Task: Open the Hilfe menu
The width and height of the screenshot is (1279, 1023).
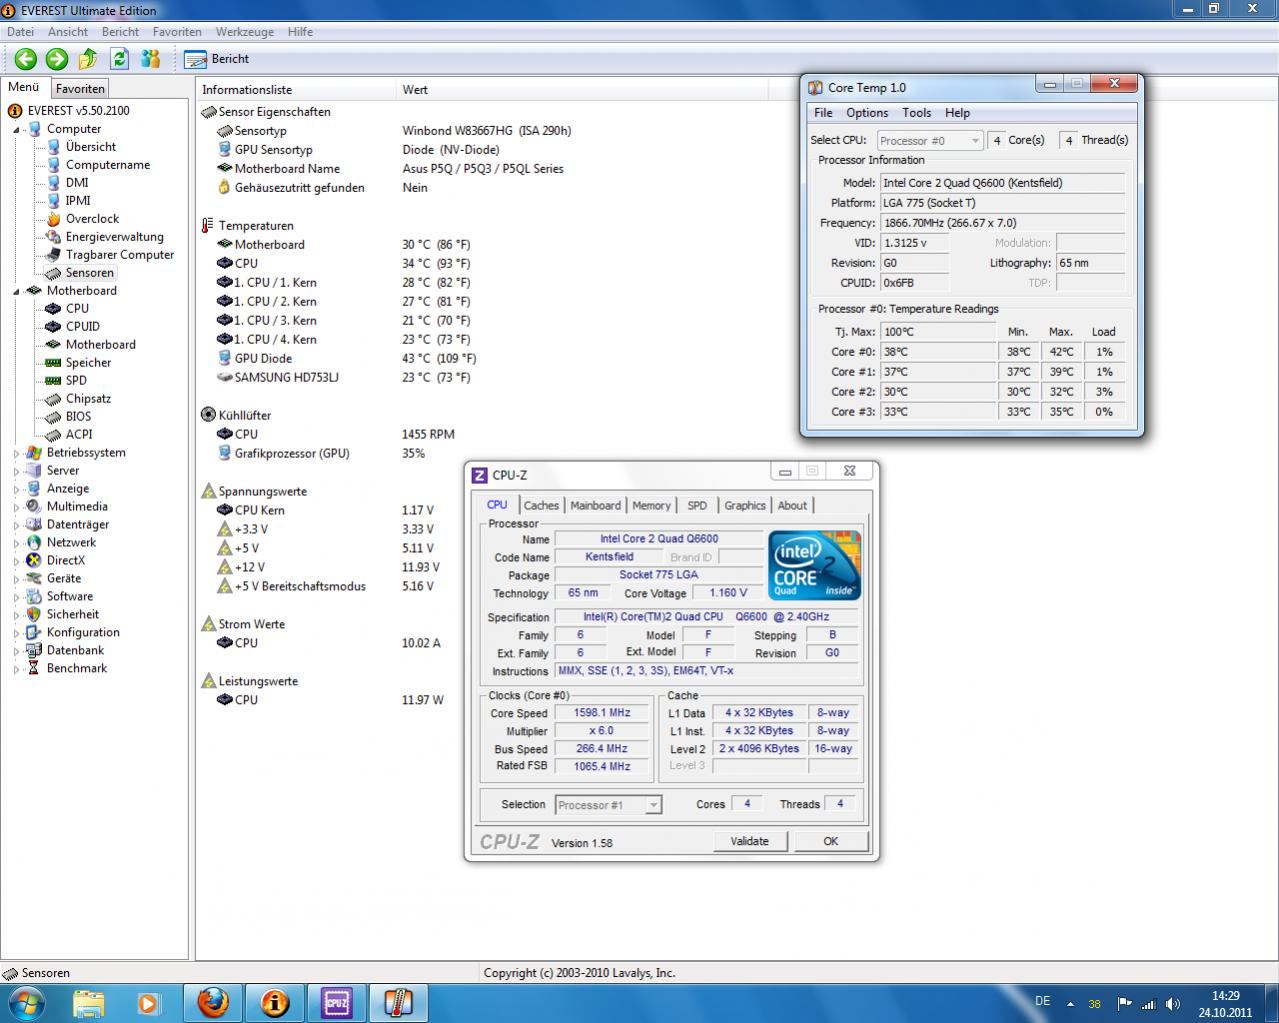Action: coord(300,32)
